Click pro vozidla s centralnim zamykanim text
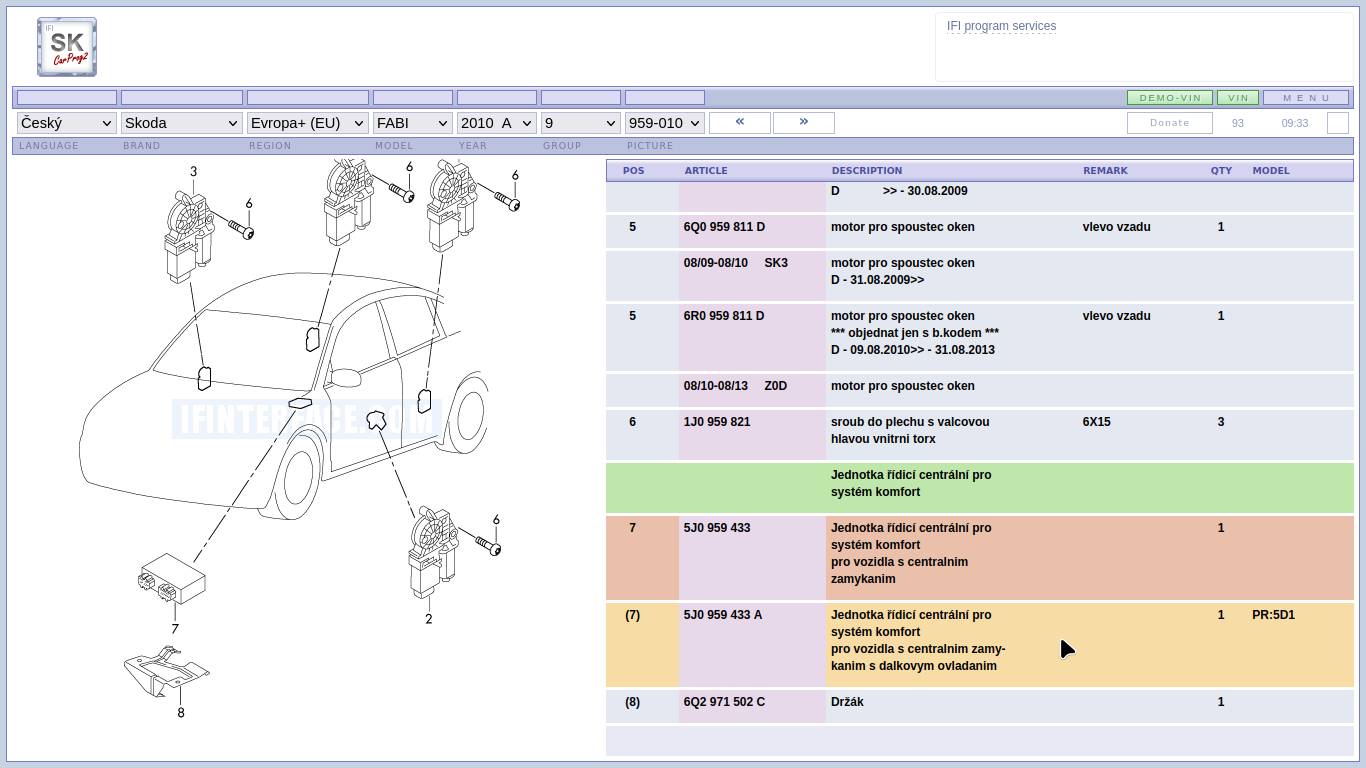 click(x=899, y=570)
